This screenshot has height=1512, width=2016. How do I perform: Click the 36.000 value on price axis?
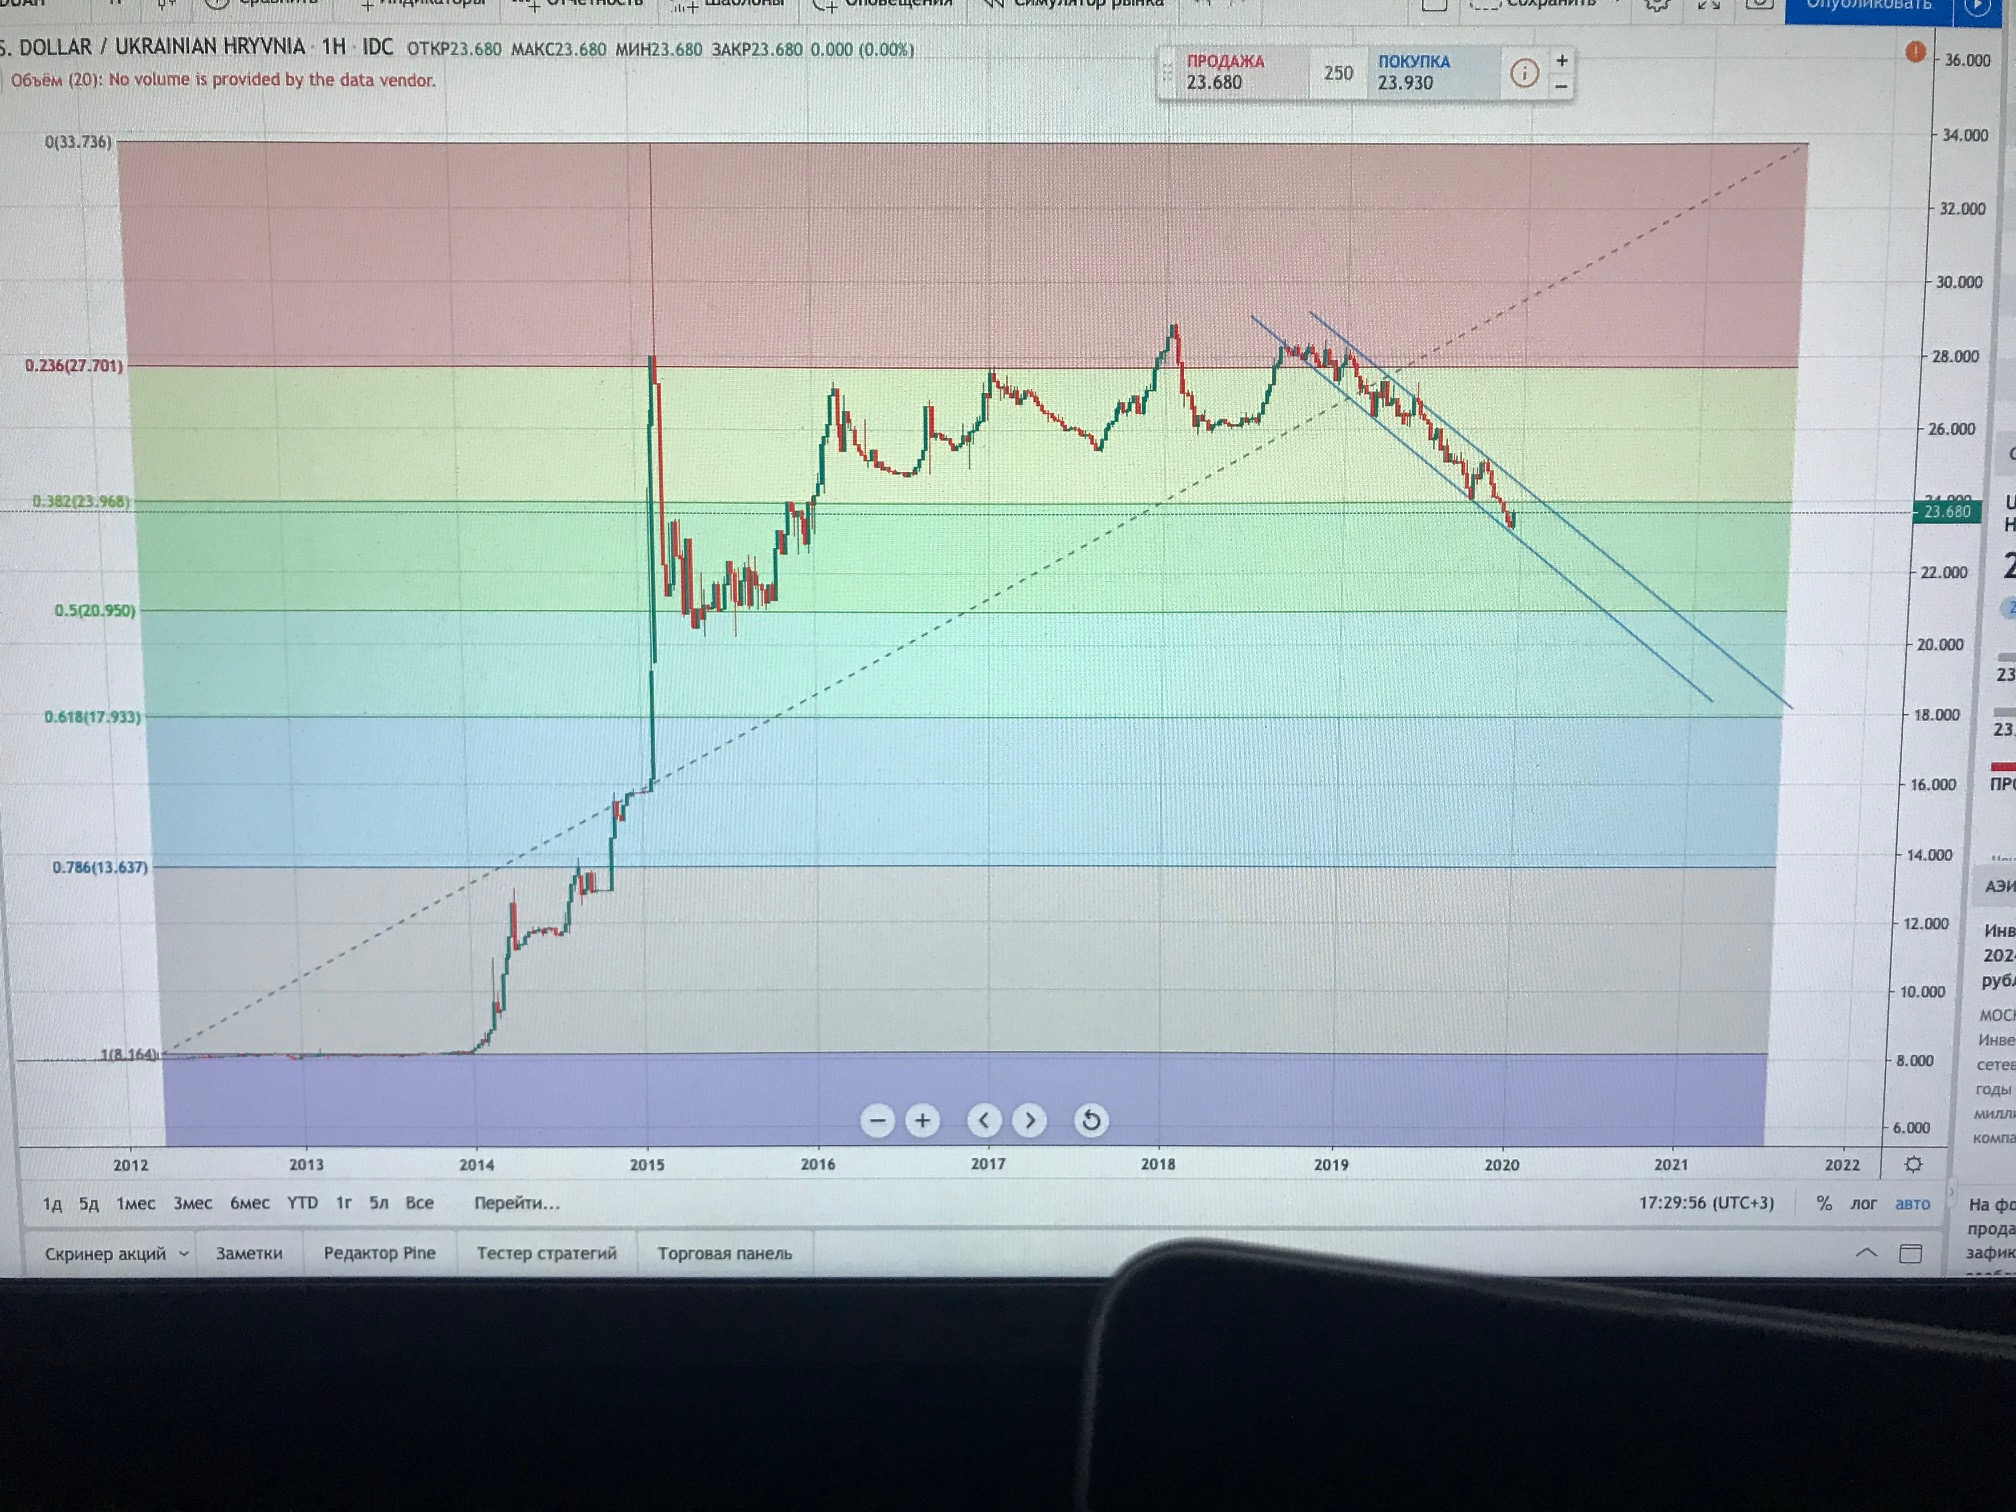pos(1967,60)
